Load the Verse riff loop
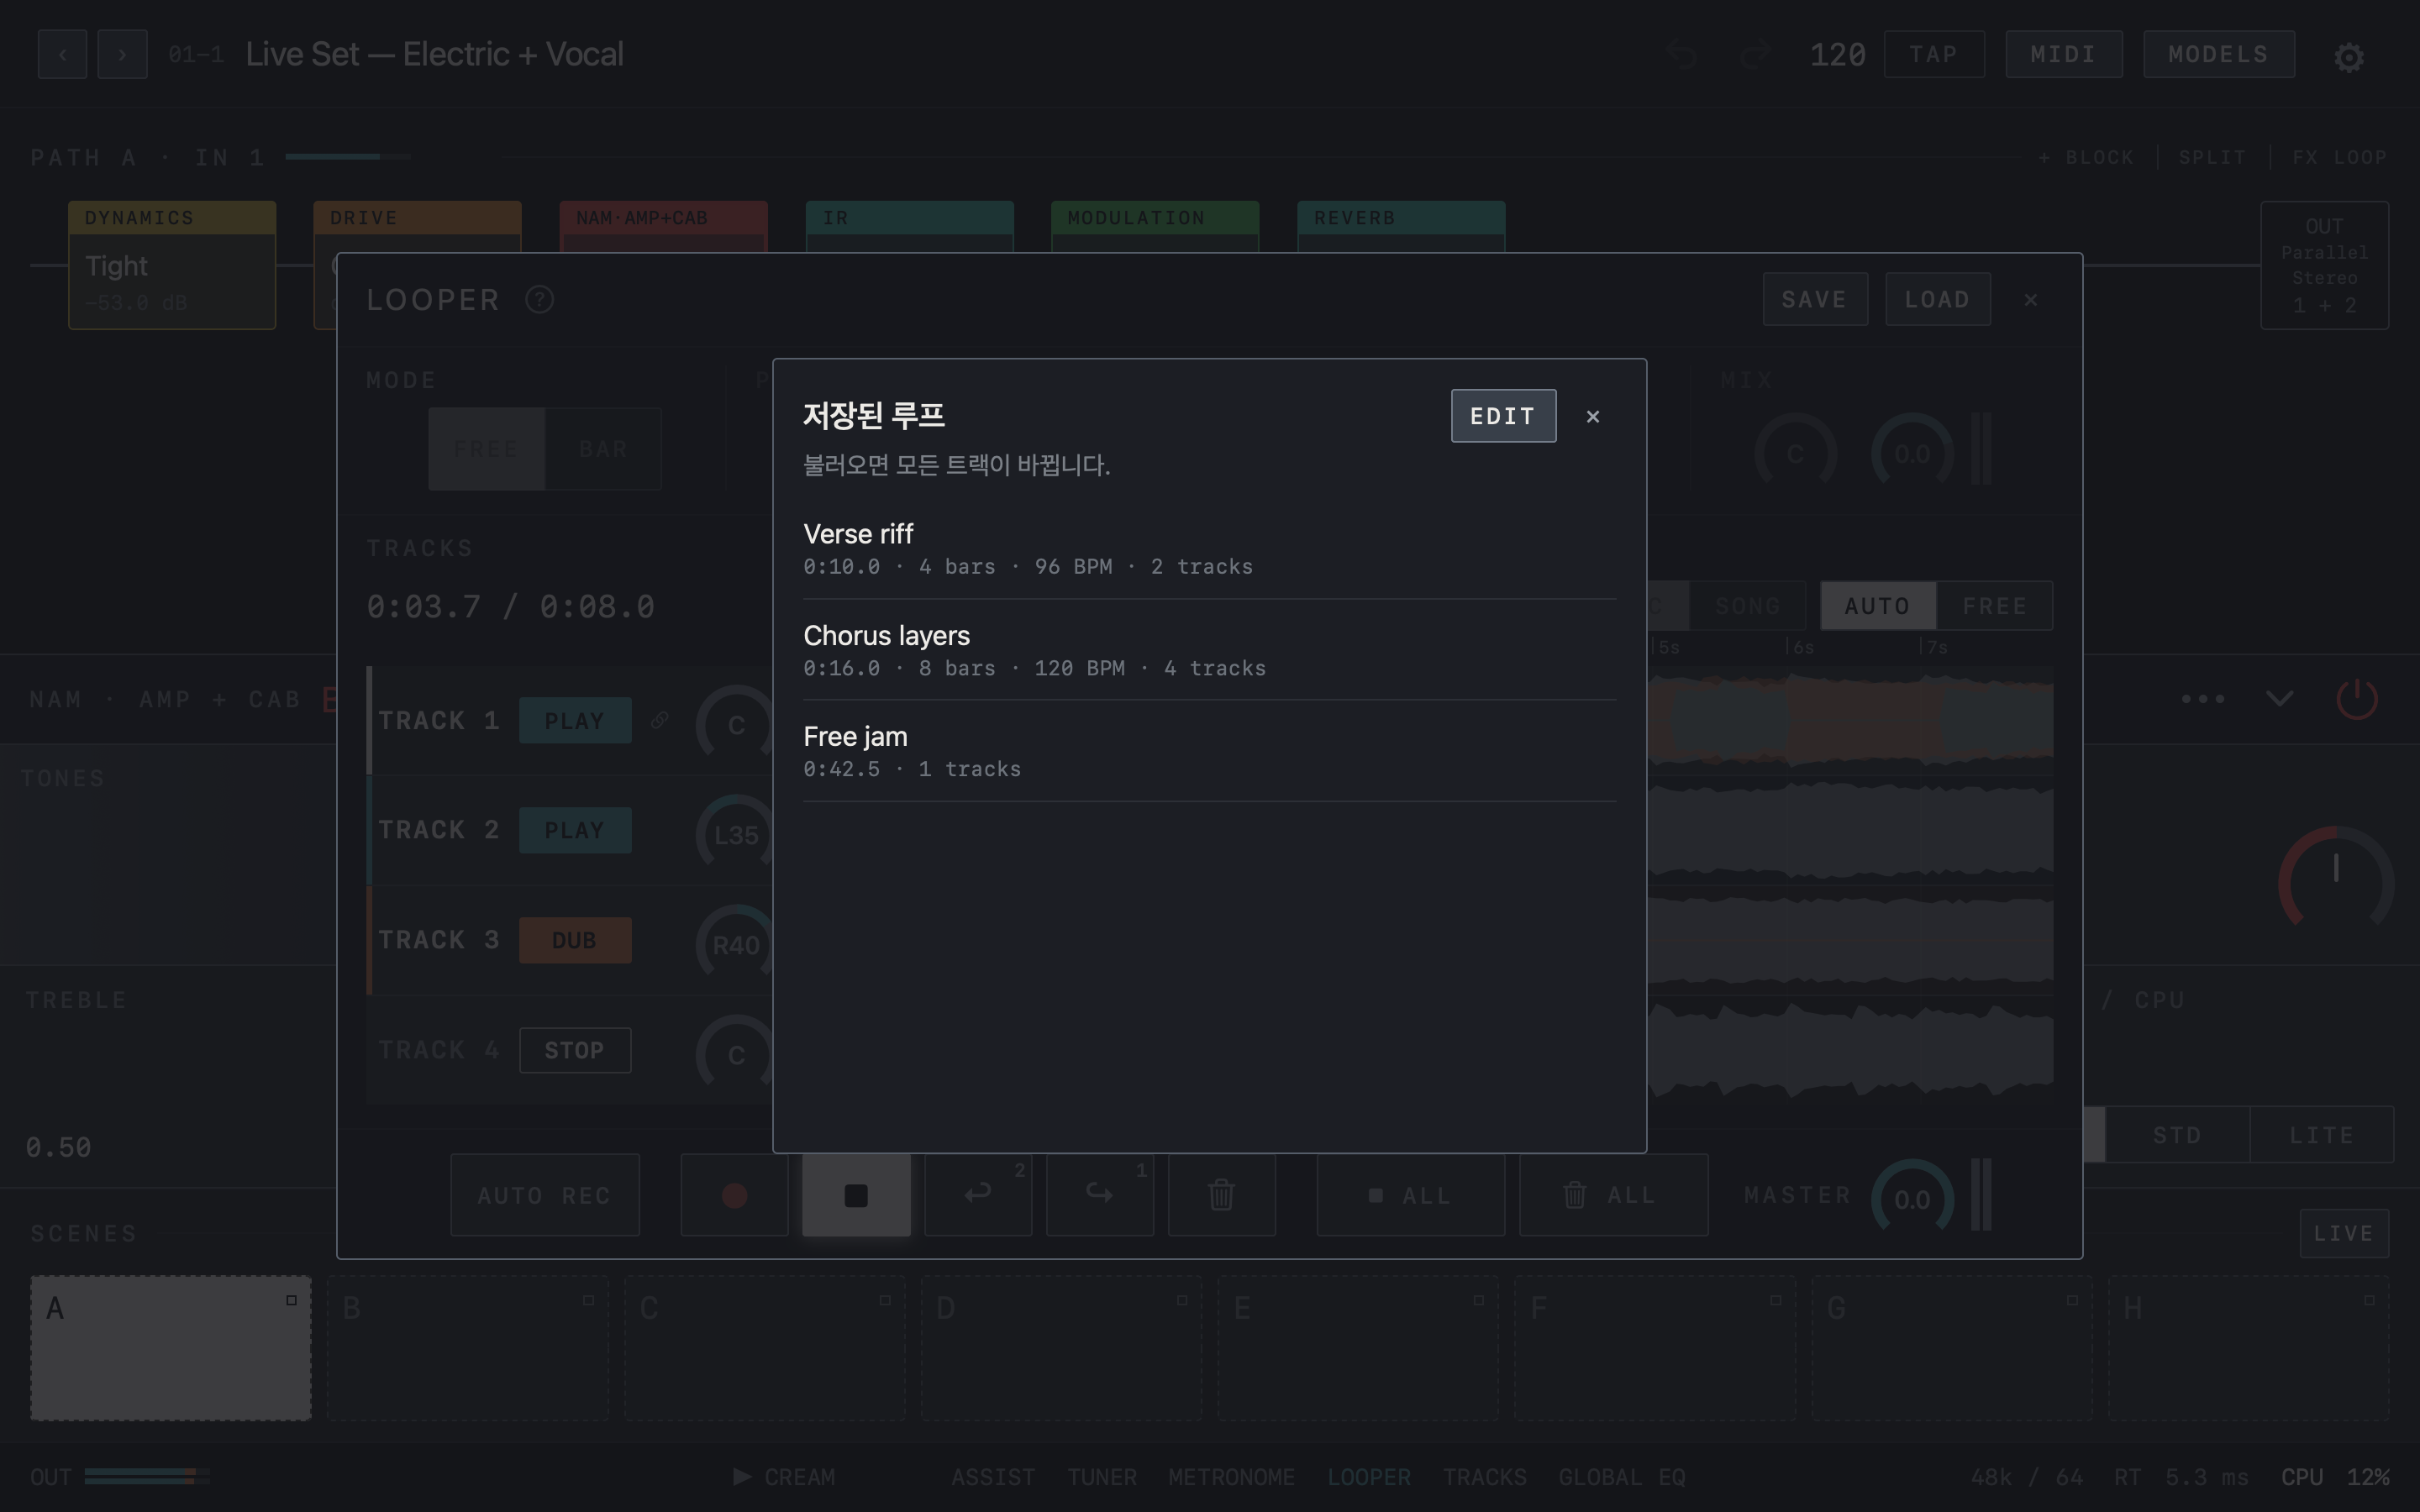Image resolution: width=2420 pixels, height=1512 pixels. [x=1209, y=548]
